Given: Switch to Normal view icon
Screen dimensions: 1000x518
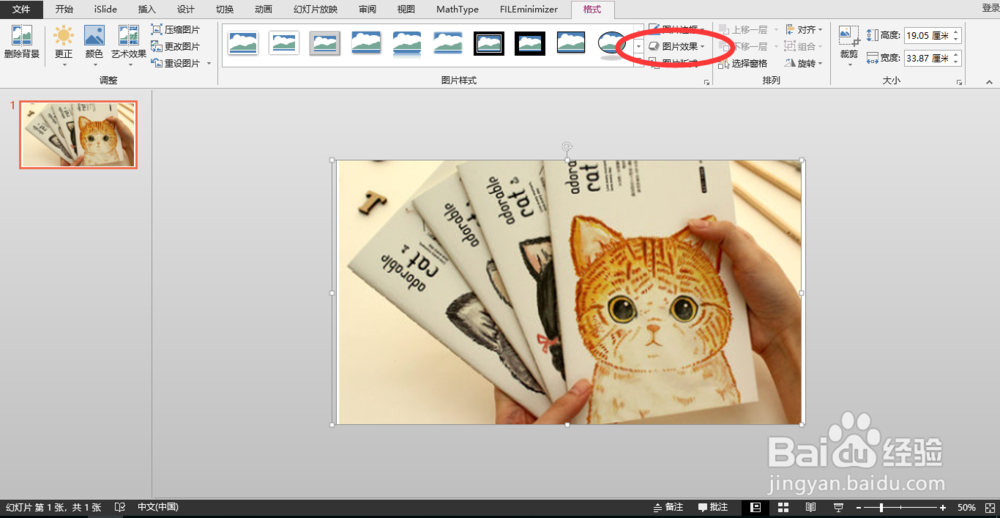Looking at the screenshot, I should coord(756,507).
